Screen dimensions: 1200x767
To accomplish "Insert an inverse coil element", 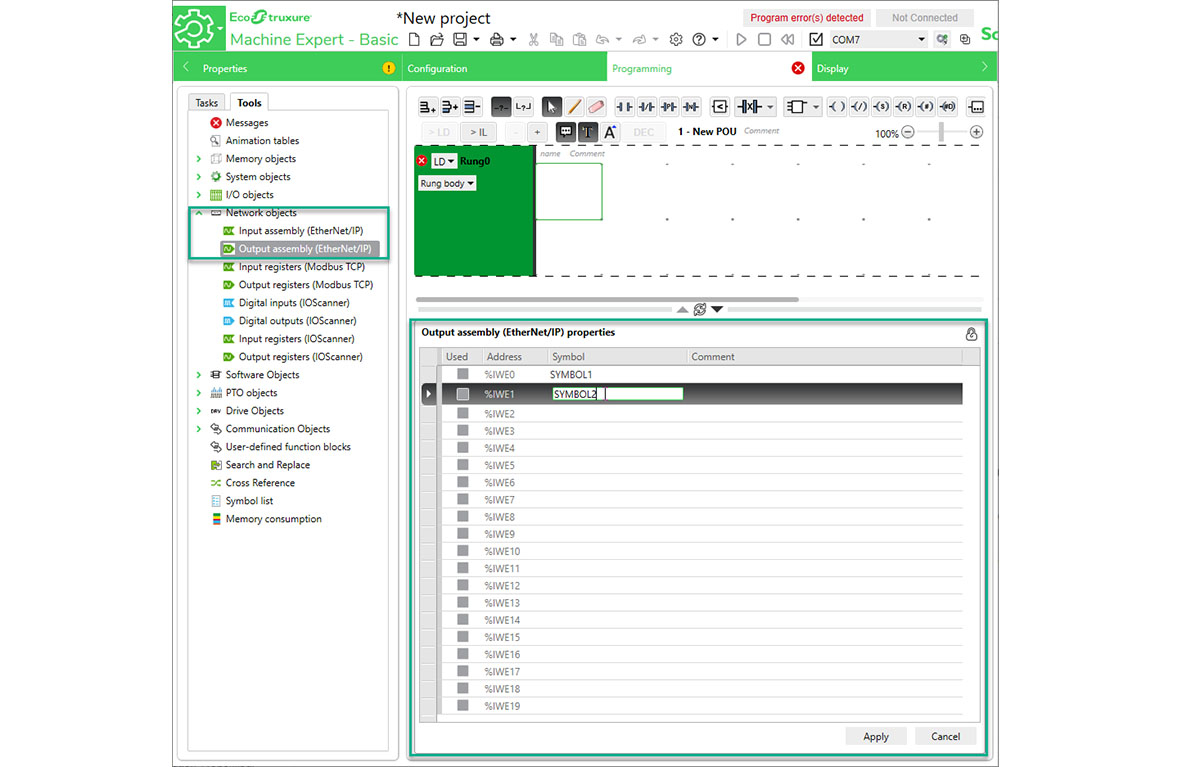I will coord(859,106).
